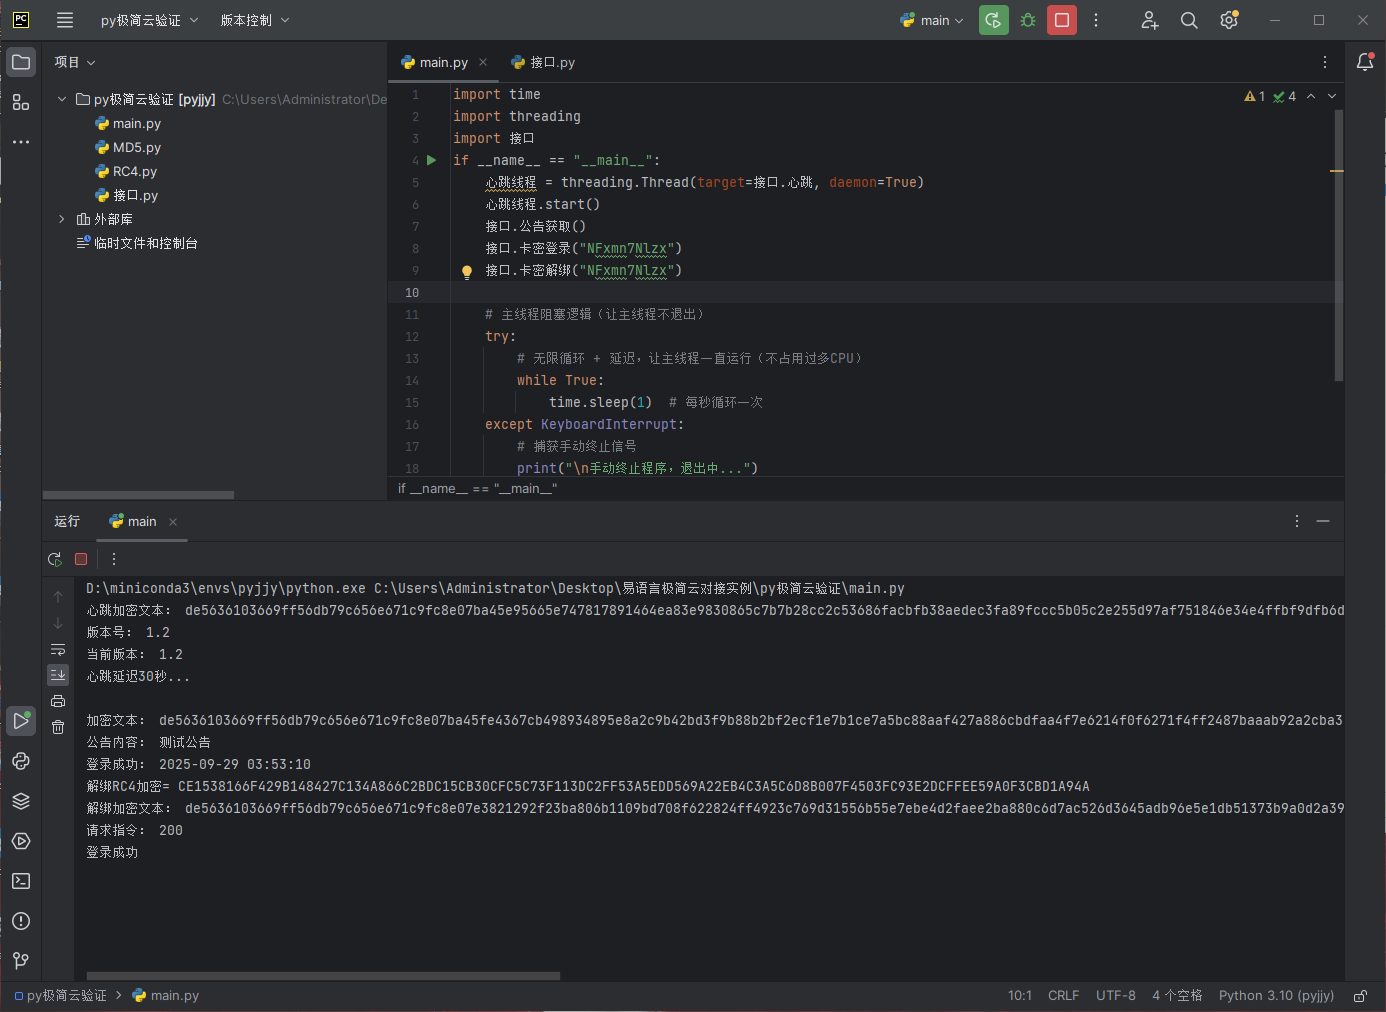Click the UTF-8 encoding selector
The height and width of the screenshot is (1012, 1386).
[1115, 996]
